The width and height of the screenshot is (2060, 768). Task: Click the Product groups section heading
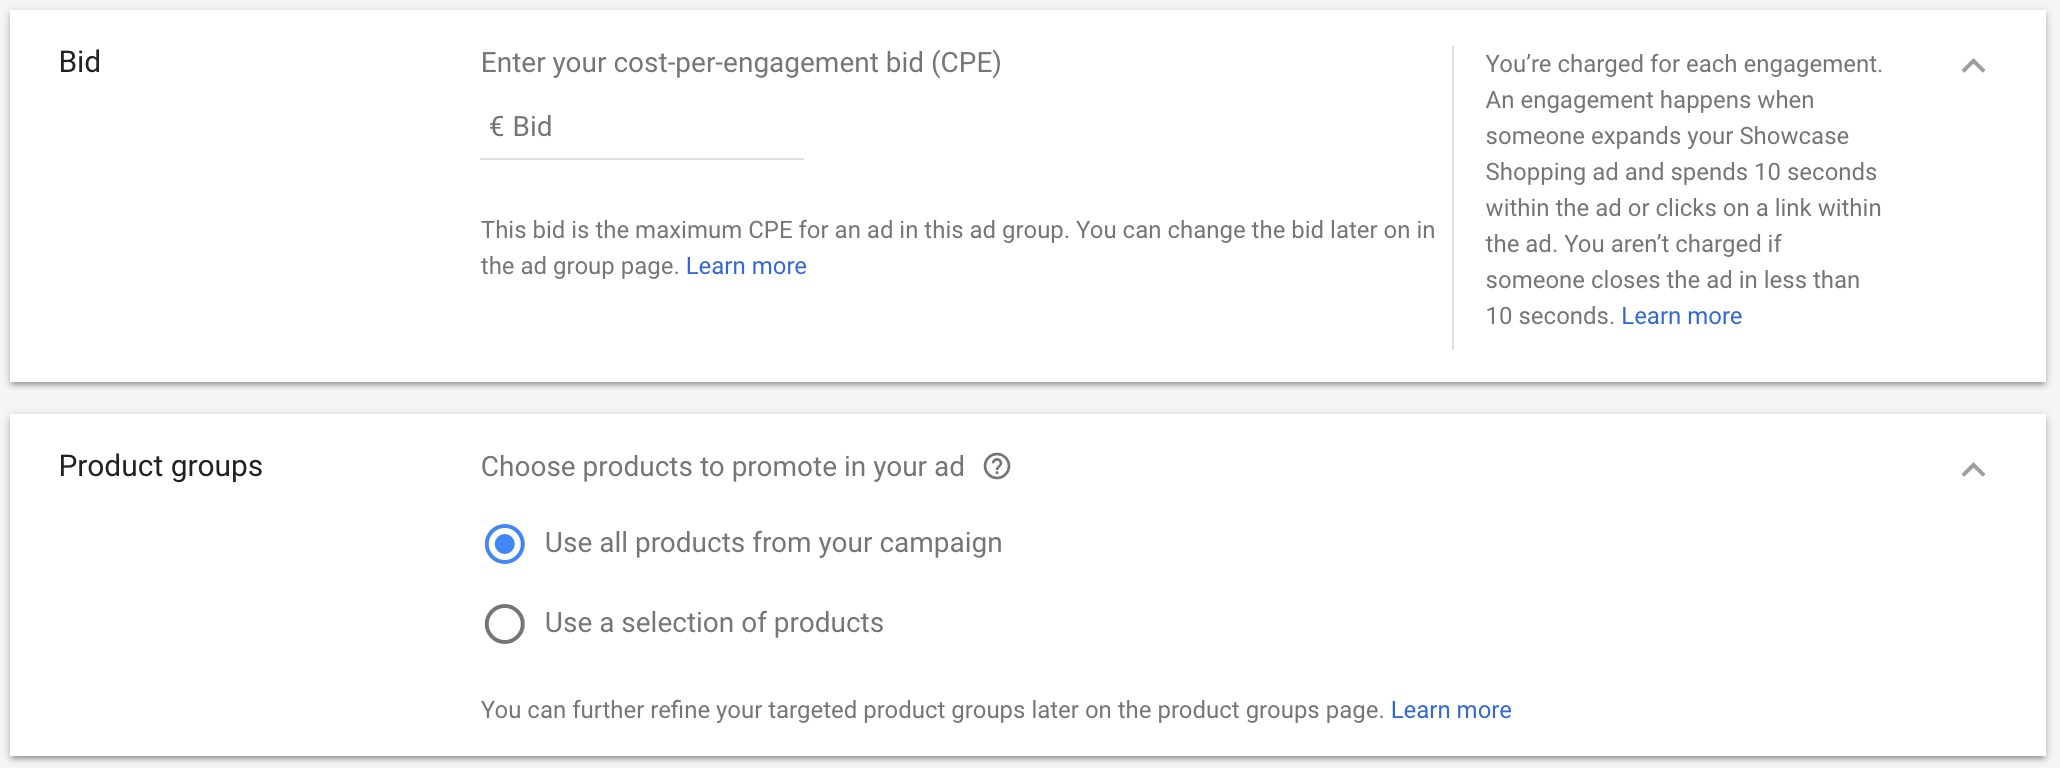tap(161, 466)
